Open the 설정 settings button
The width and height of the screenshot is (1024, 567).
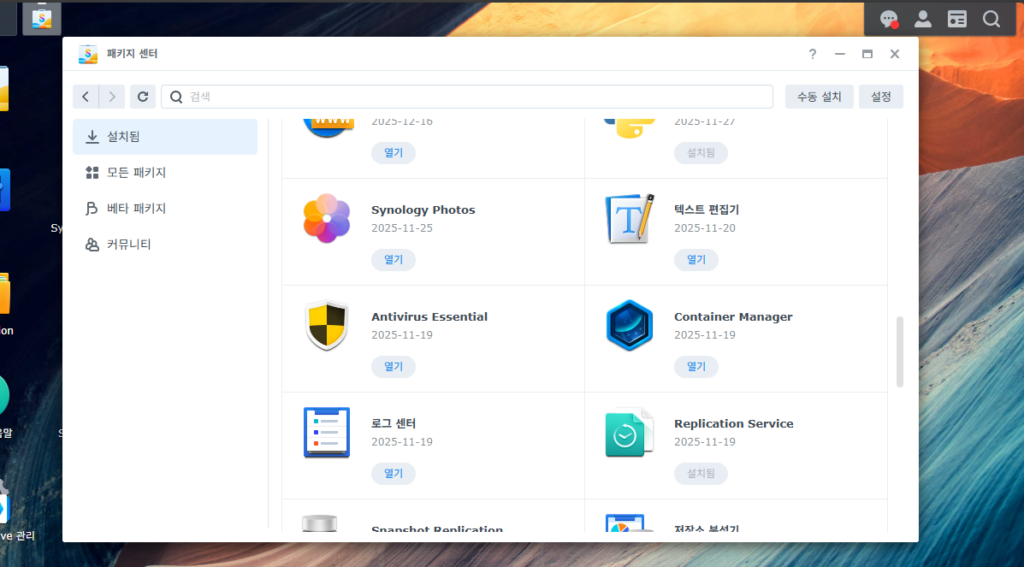[881, 97]
